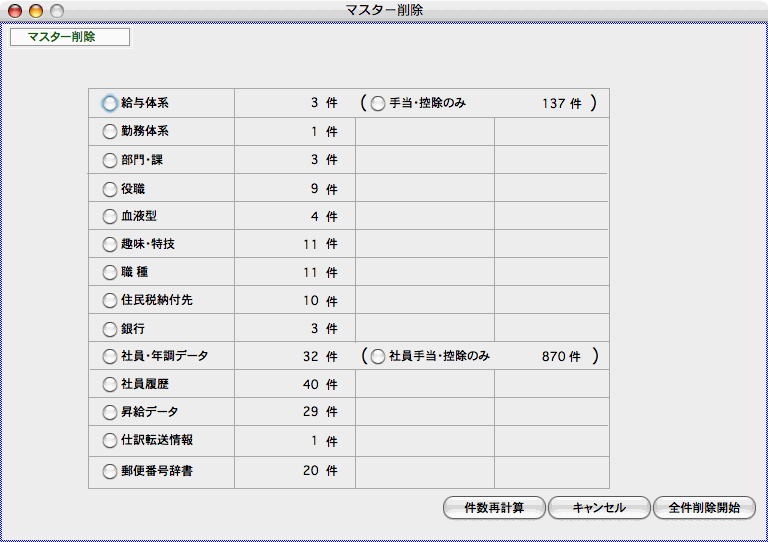Select the 社員履歴 radio button
768x542 pixels.
(x=110, y=384)
